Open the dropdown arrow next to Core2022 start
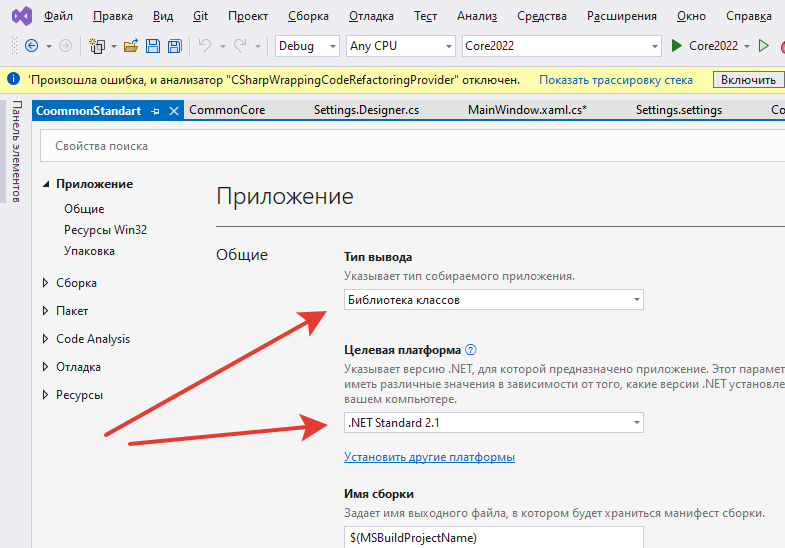 pos(746,47)
